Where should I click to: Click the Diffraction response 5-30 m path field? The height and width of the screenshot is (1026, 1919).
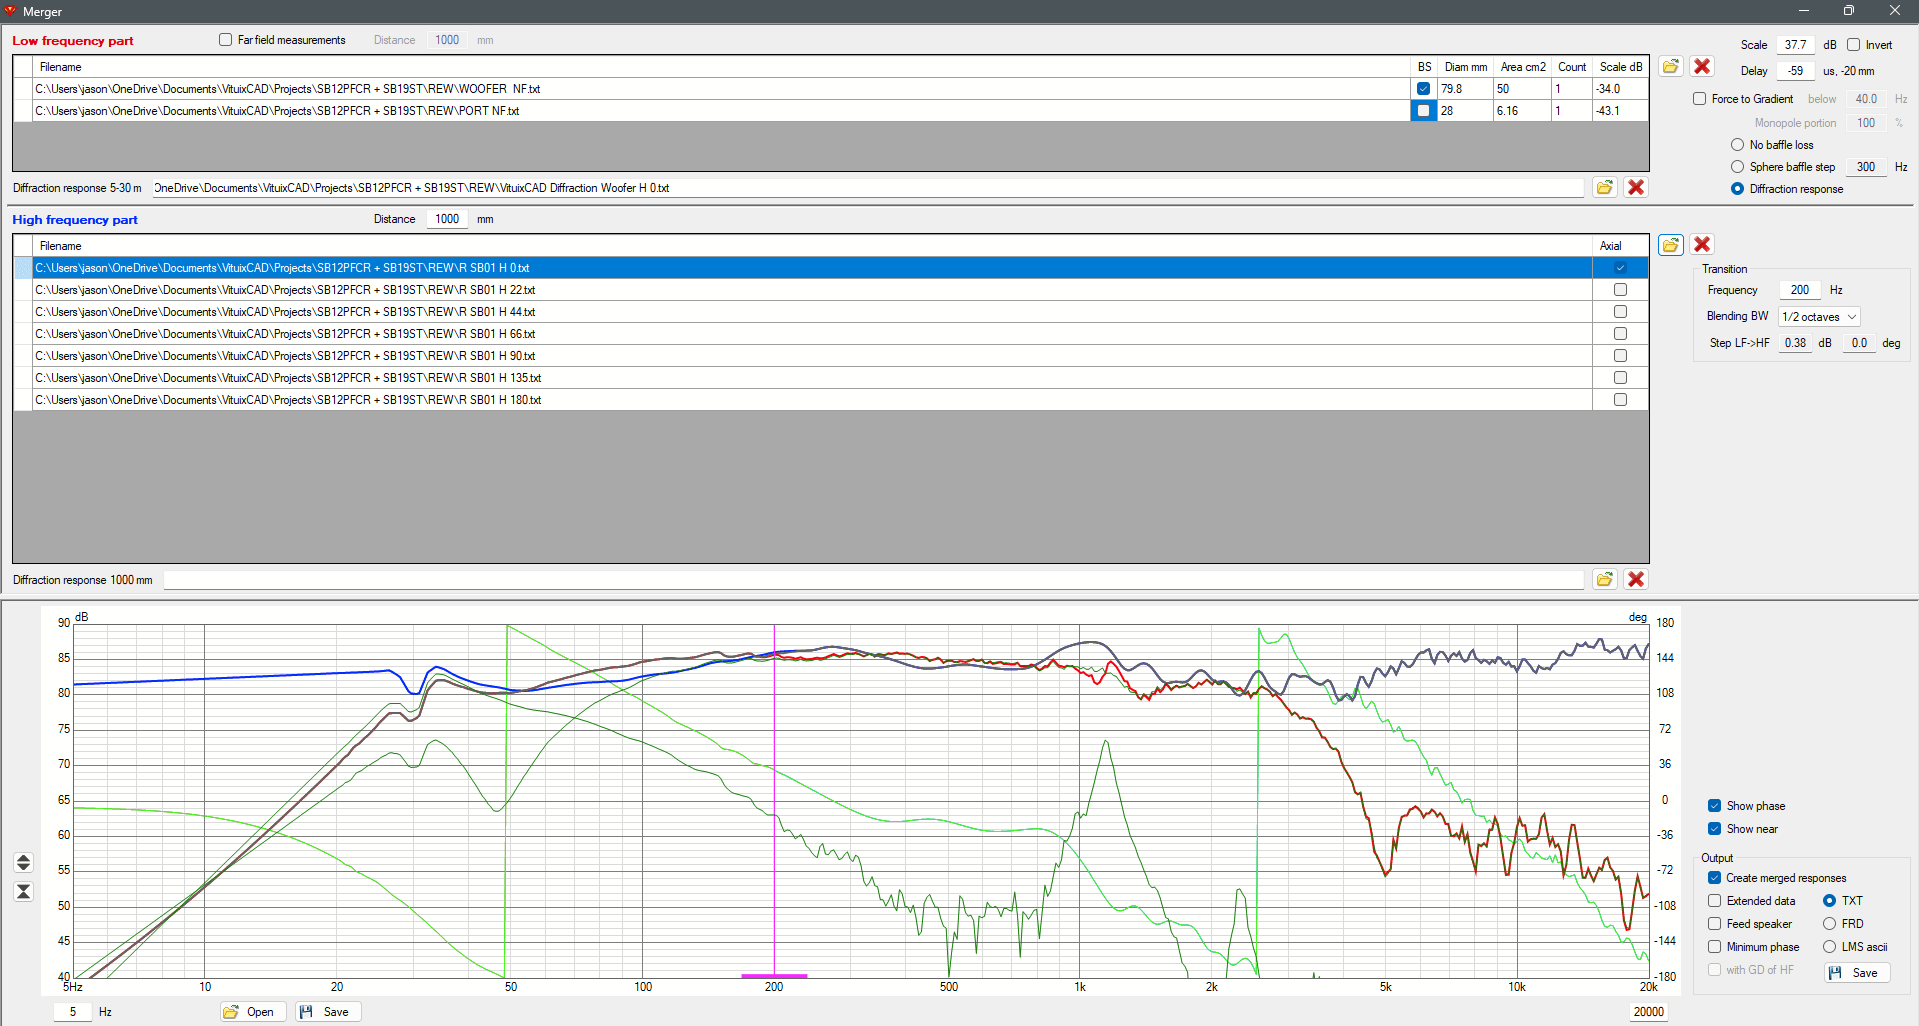tap(868, 188)
